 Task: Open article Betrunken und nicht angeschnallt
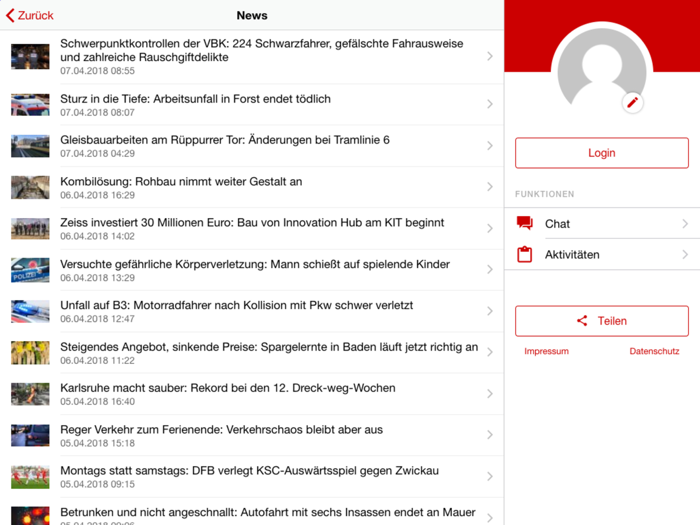pyautogui.click(x=252, y=512)
